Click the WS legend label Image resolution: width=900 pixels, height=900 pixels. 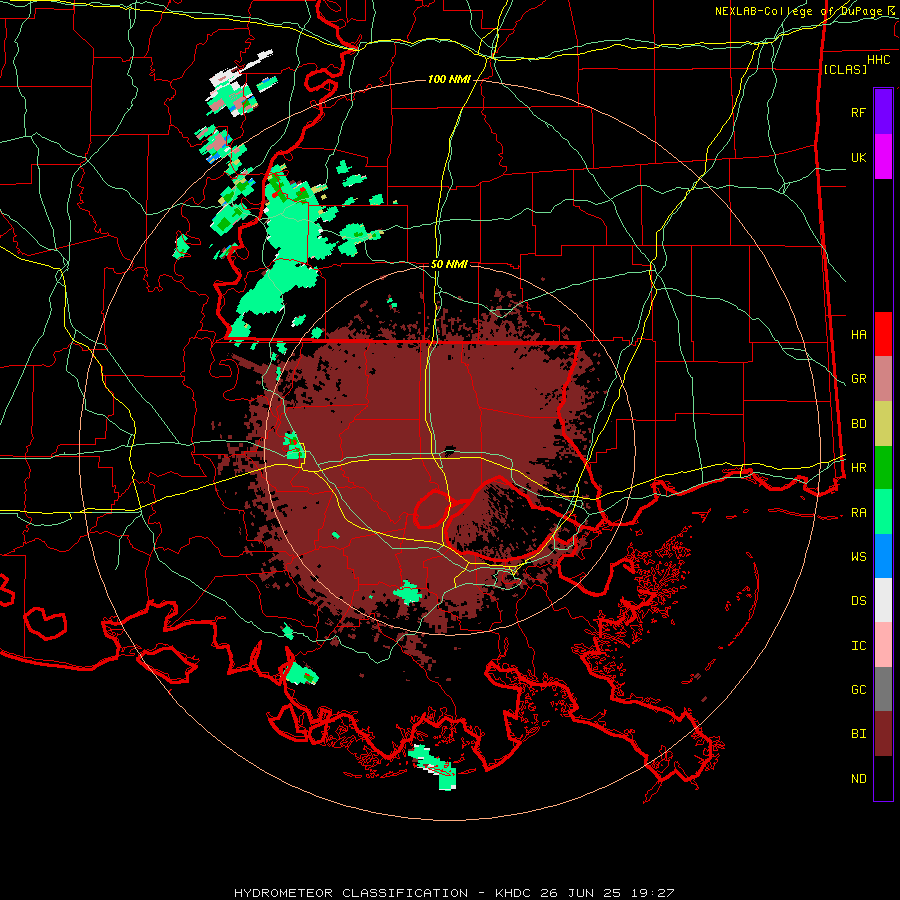pos(858,557)
